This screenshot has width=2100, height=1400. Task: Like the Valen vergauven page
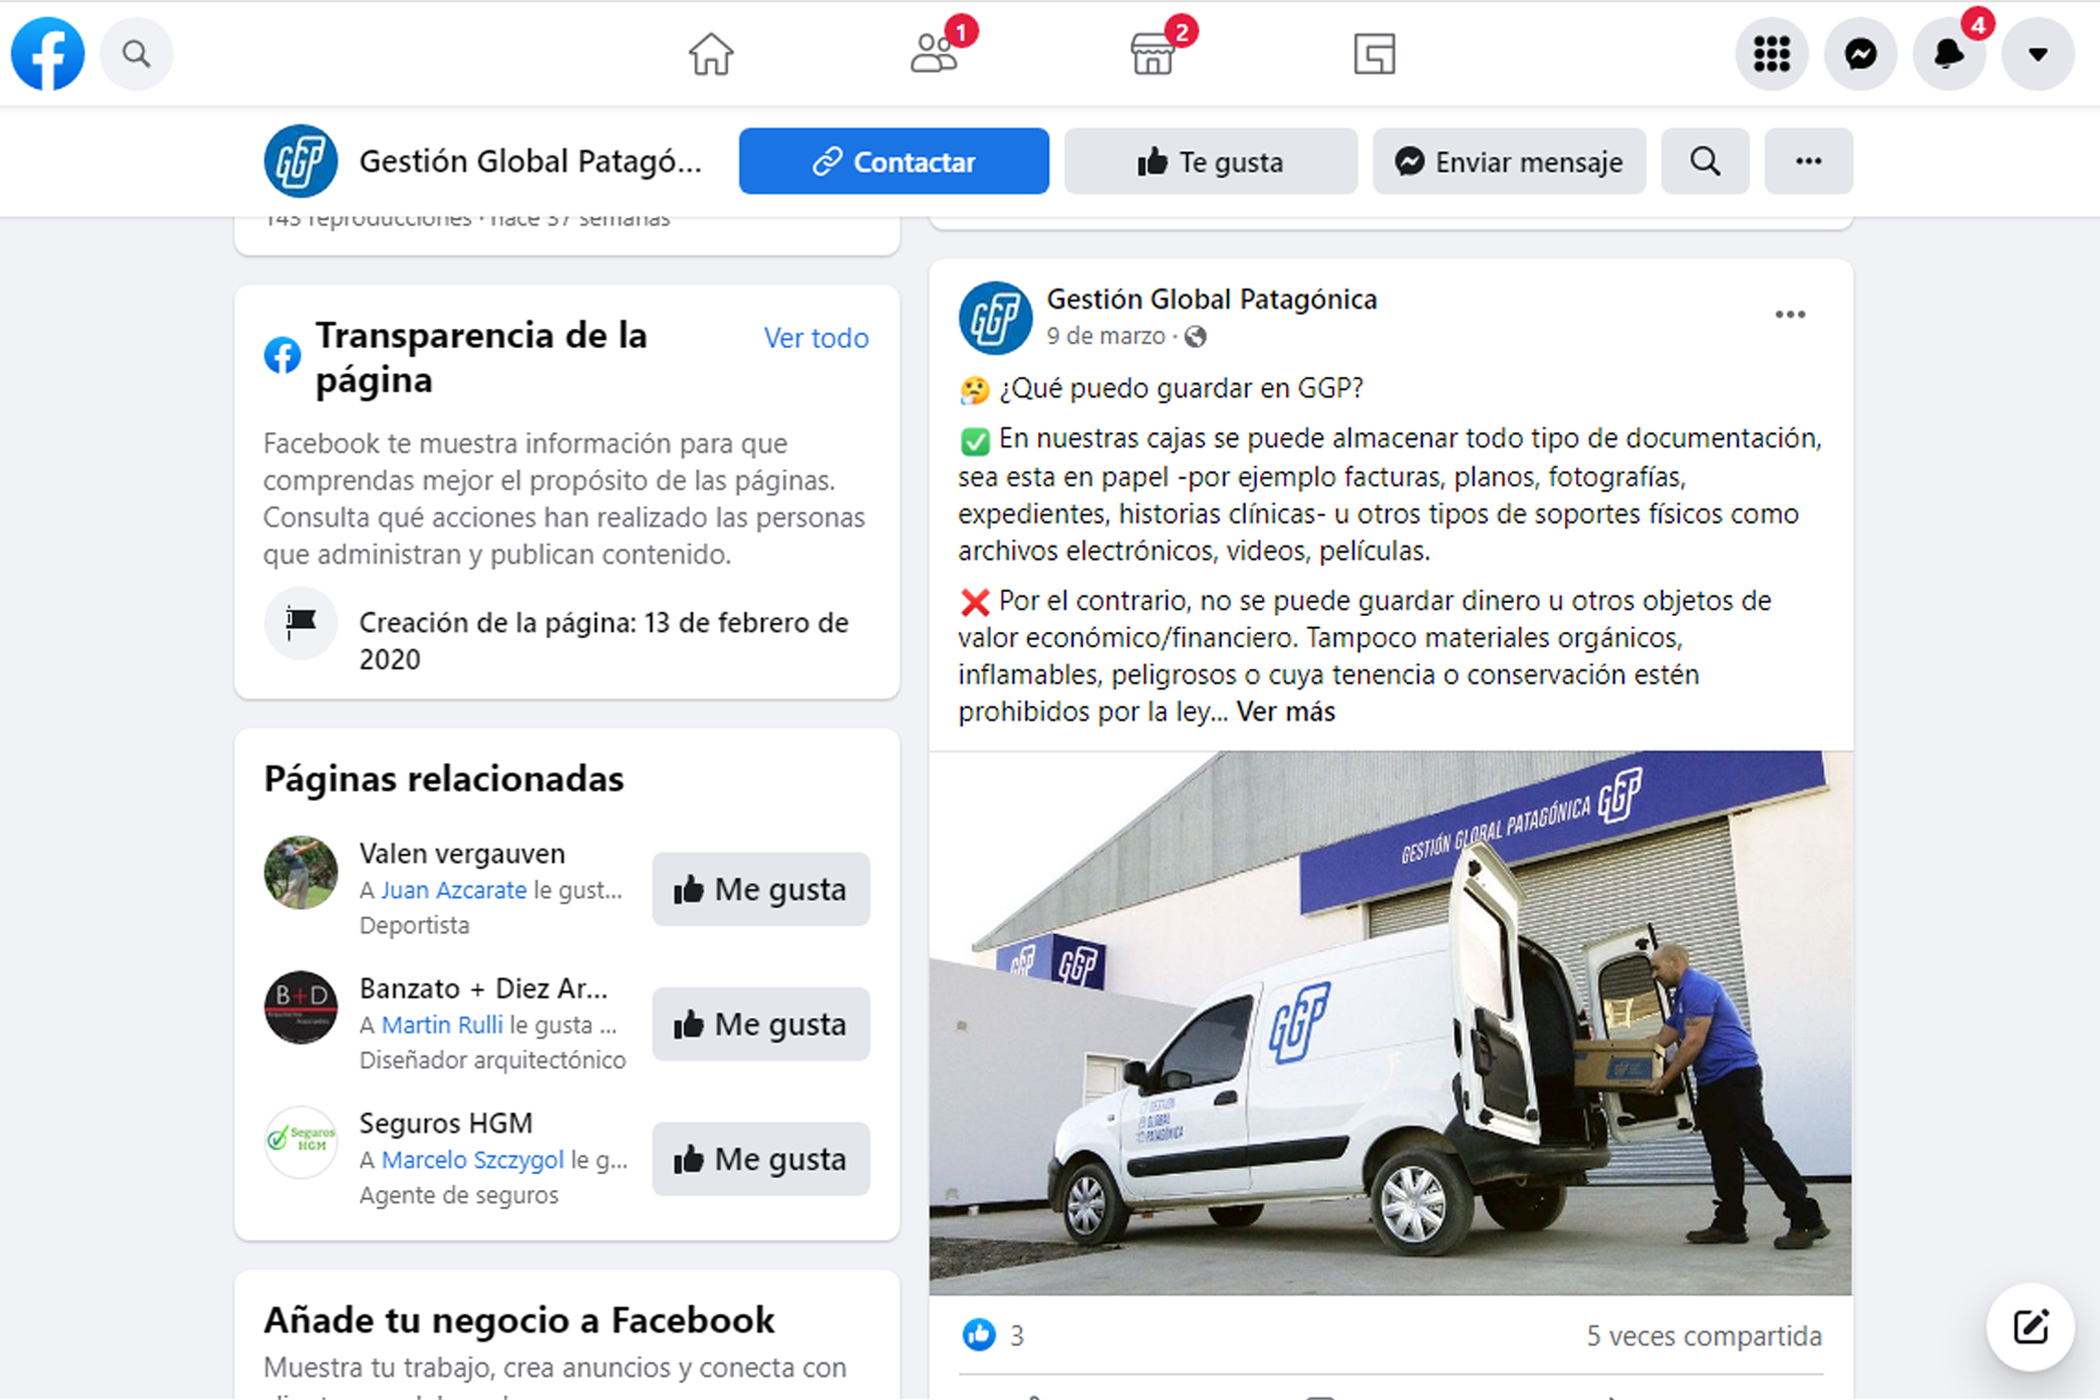click(x=761, y=889)
